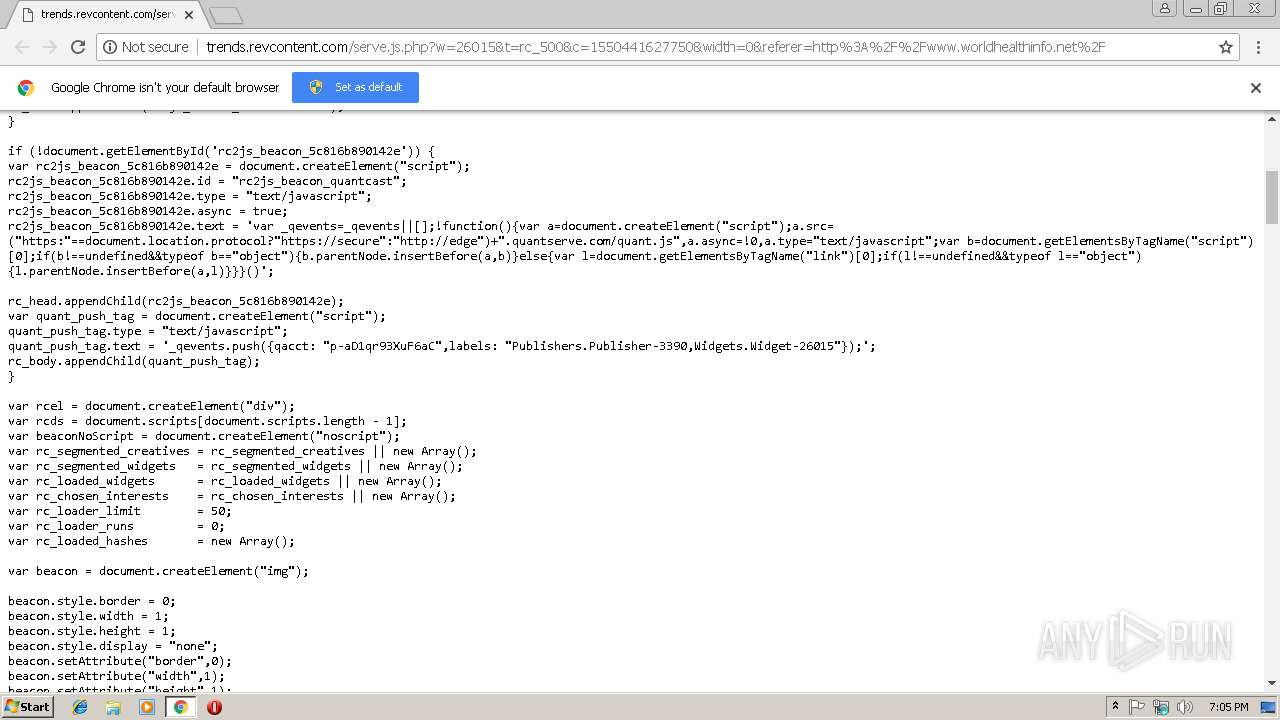Viewport: 1280px width, 720px height.
Task: Click the line 'var rc_loader_limit = 50;'
Action: coord(120,511)
